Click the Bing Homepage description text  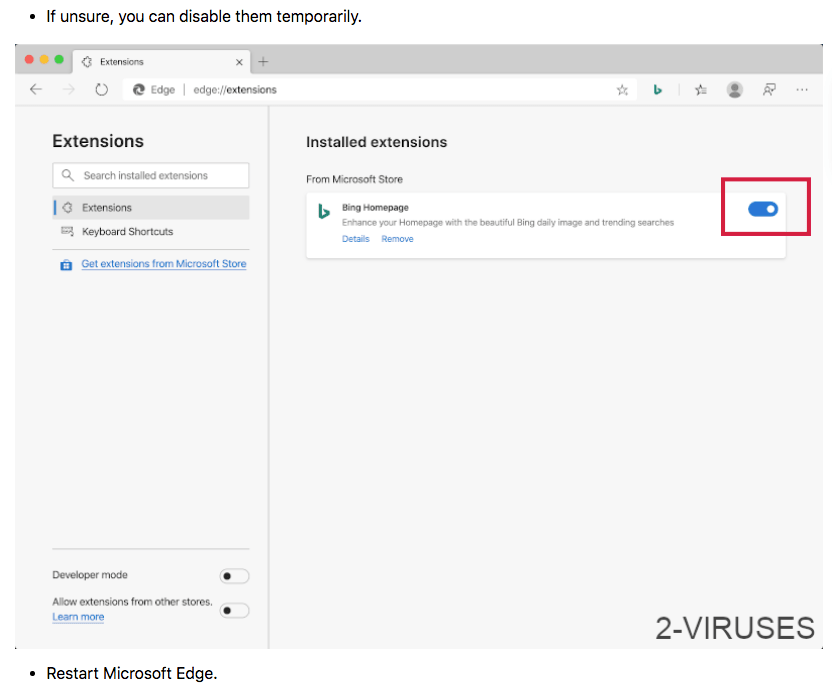(508, 222)
